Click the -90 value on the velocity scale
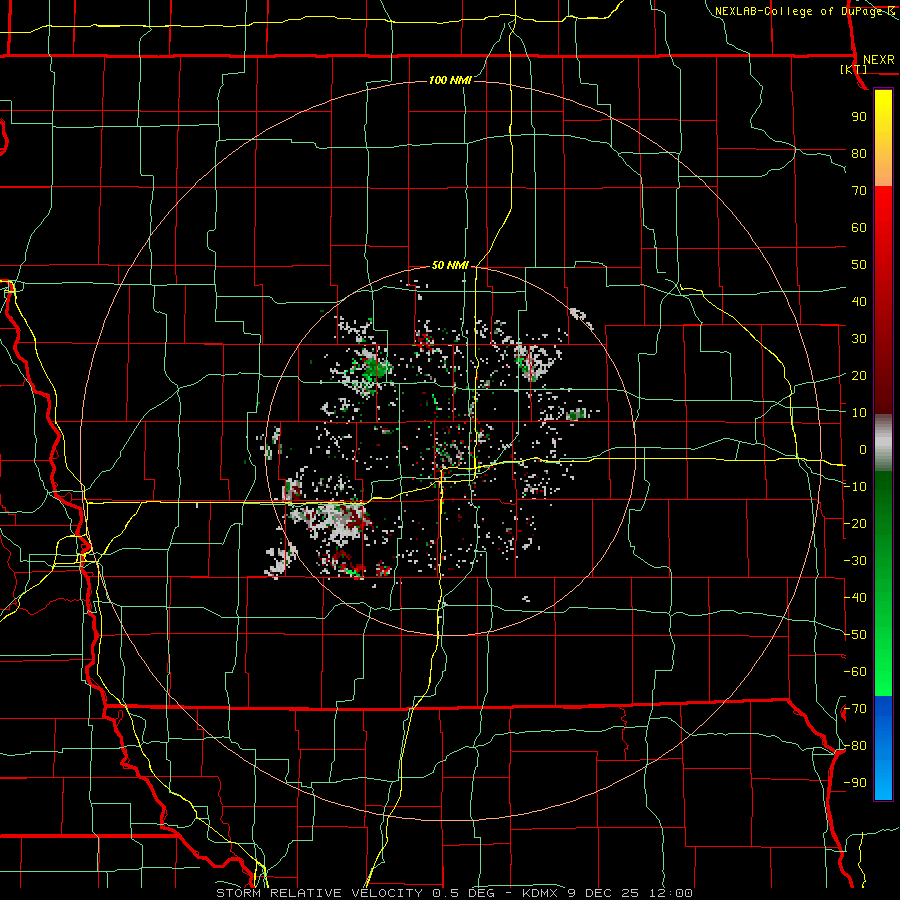 tap(855, 783)
